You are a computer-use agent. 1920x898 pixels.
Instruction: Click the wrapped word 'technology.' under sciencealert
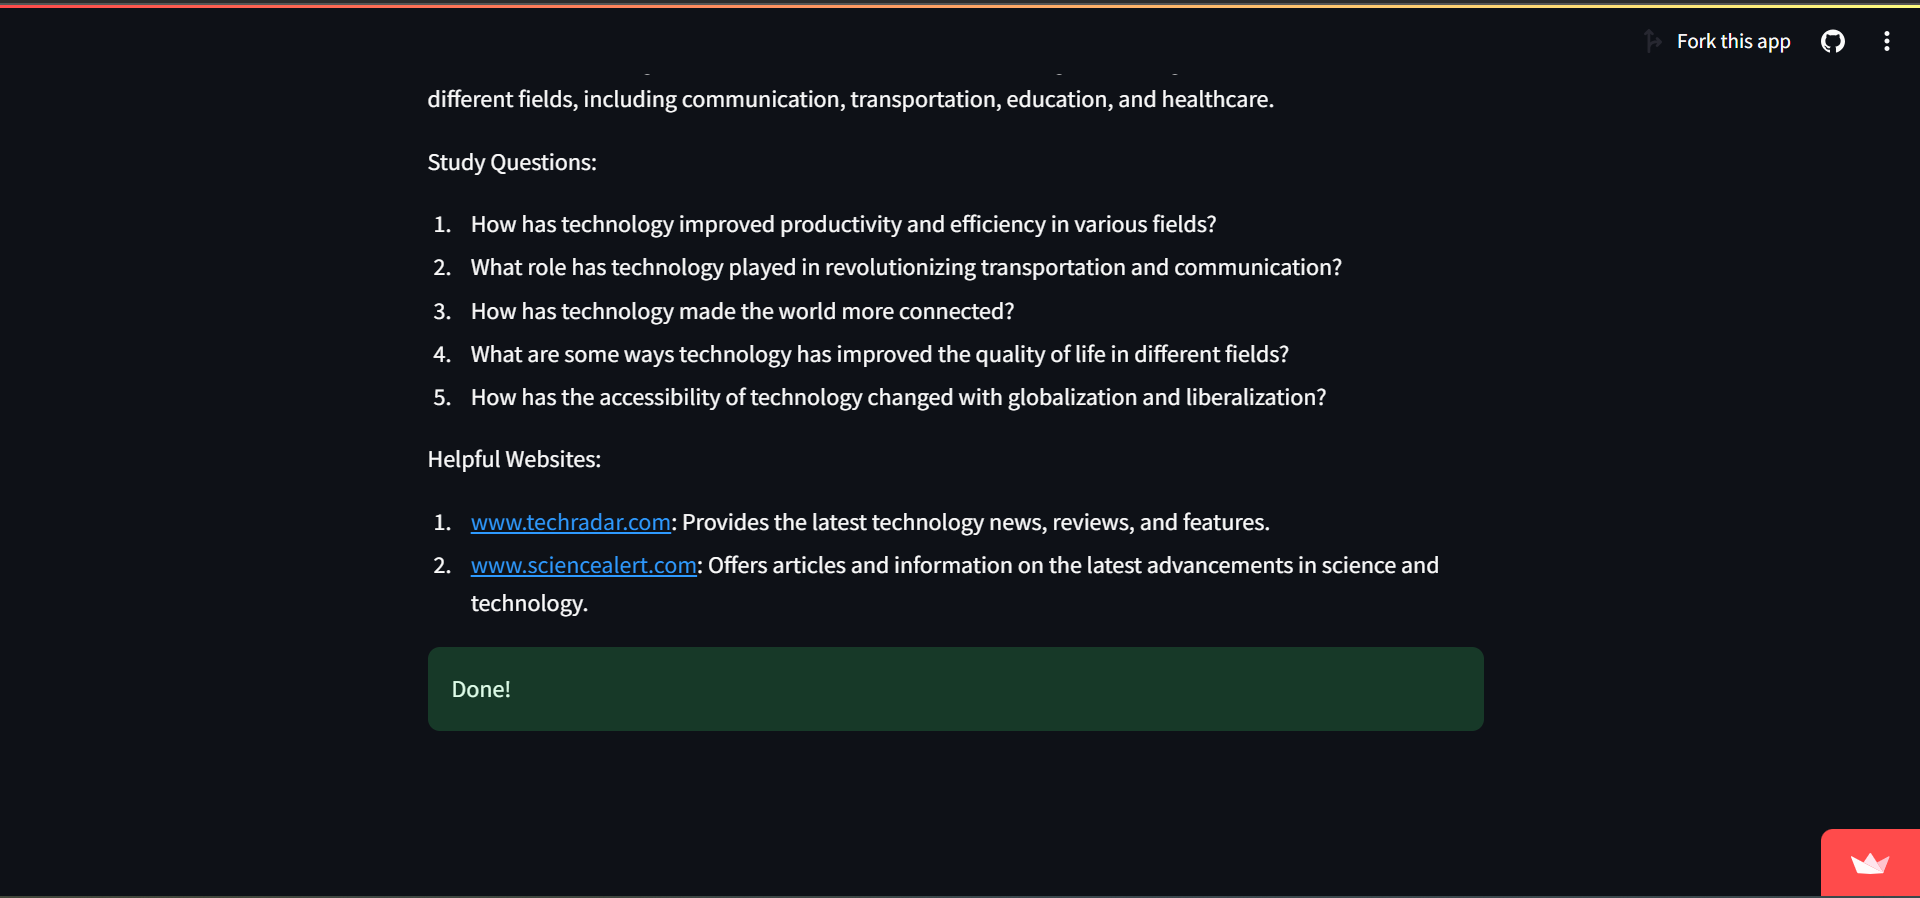click(x=529, y=603)
